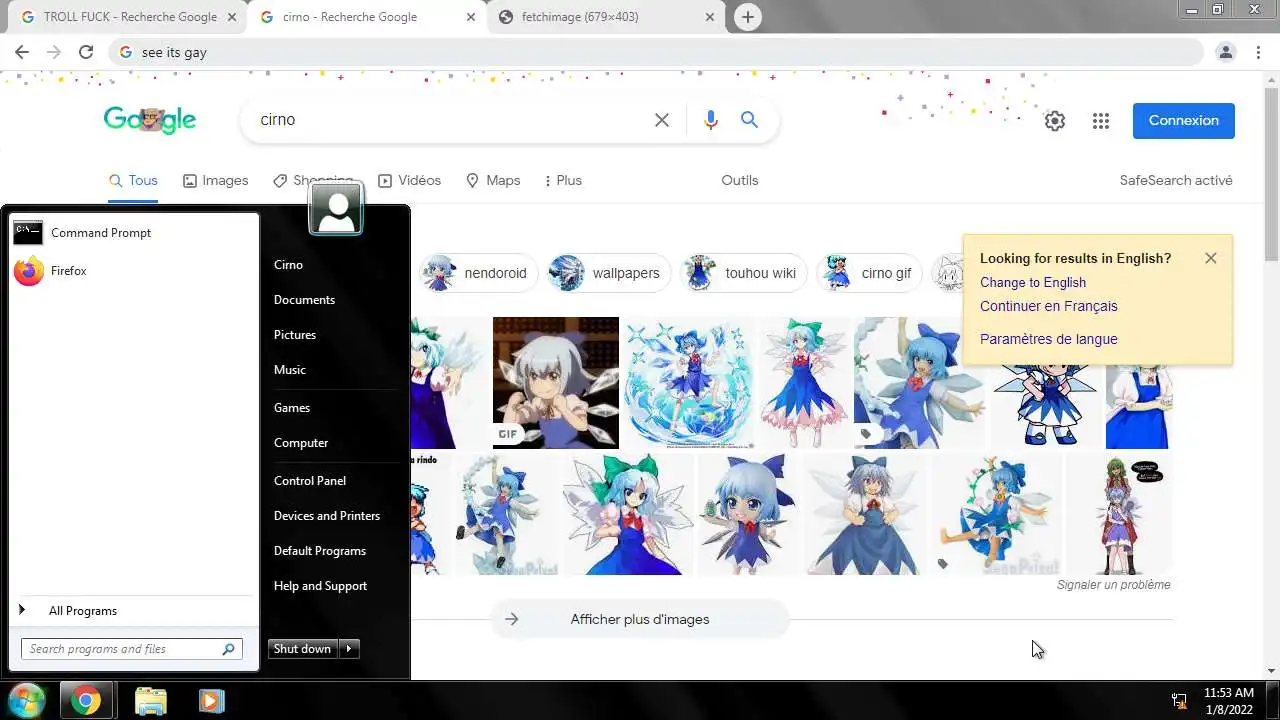1280x720 pixels.
Task: Click Continuer en Français link
Action: tap(1049, 307)
